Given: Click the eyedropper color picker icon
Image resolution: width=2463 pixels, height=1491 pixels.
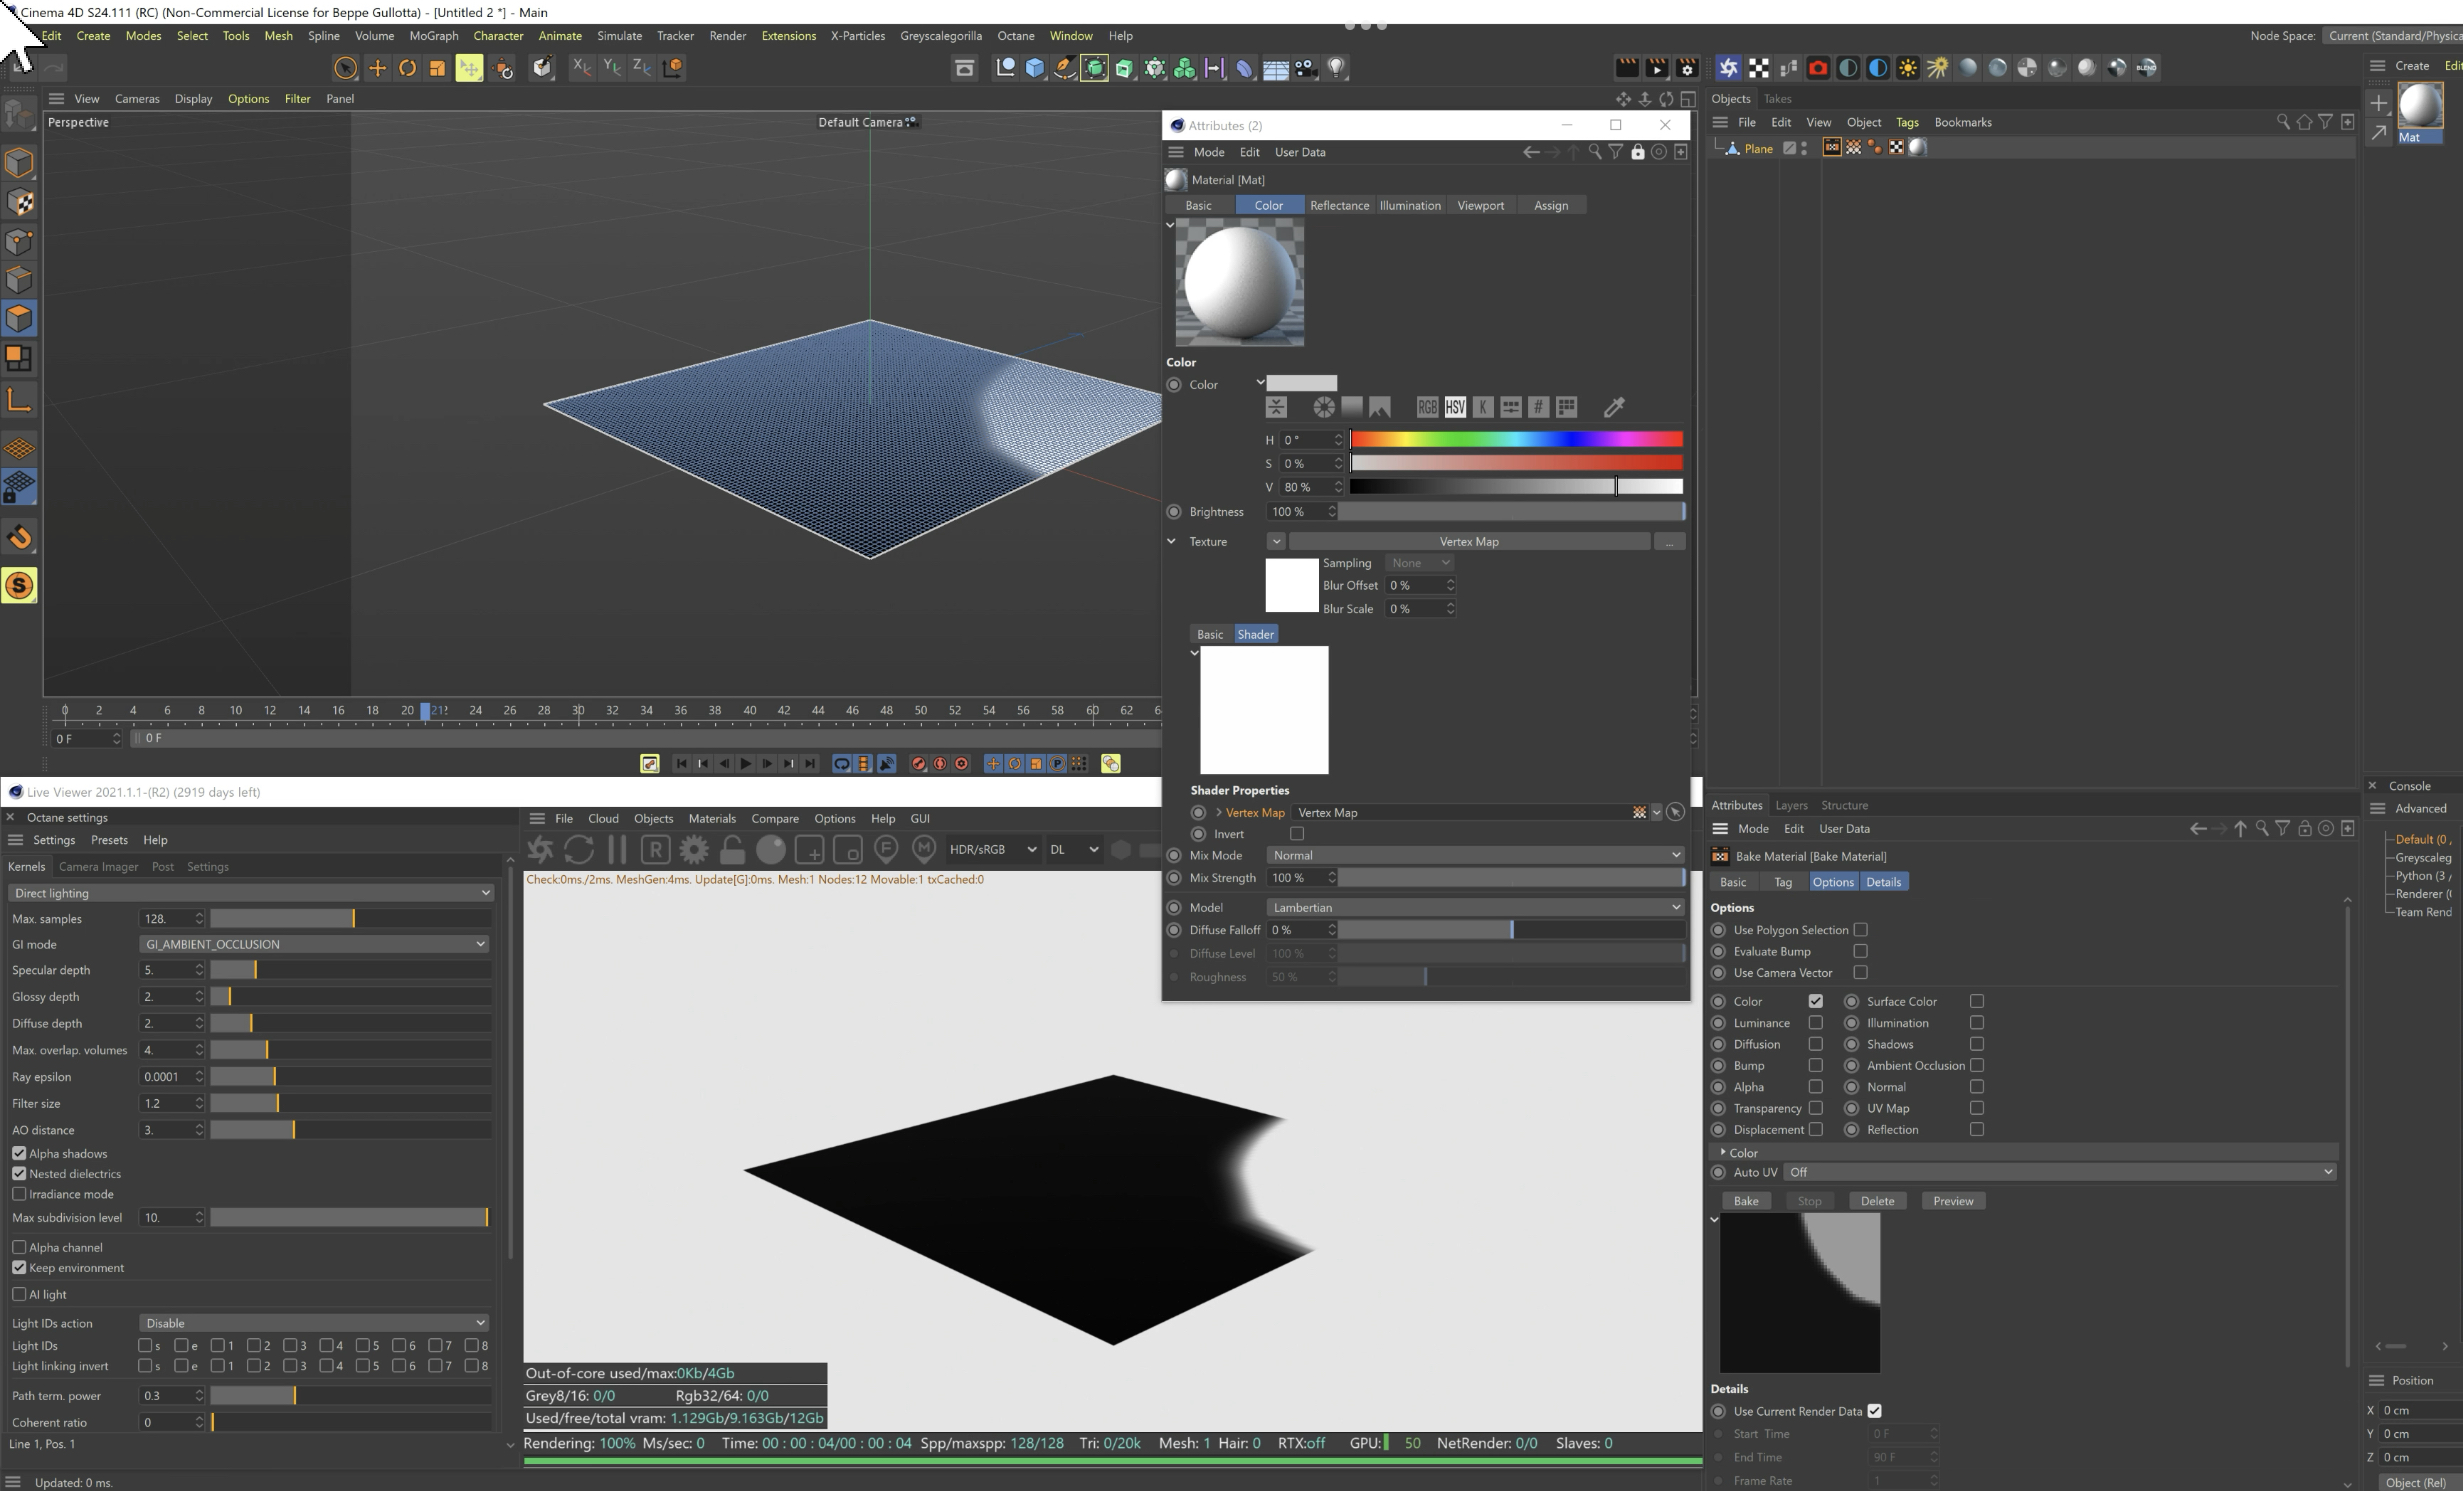Looking at the screenshot, I should pyautogui.click(x=1614, y=407).
